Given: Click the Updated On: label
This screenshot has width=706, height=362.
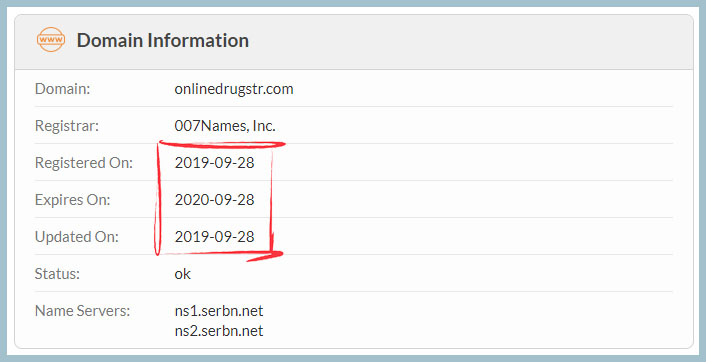Looking at the screenshot, I should pos(77,236).
